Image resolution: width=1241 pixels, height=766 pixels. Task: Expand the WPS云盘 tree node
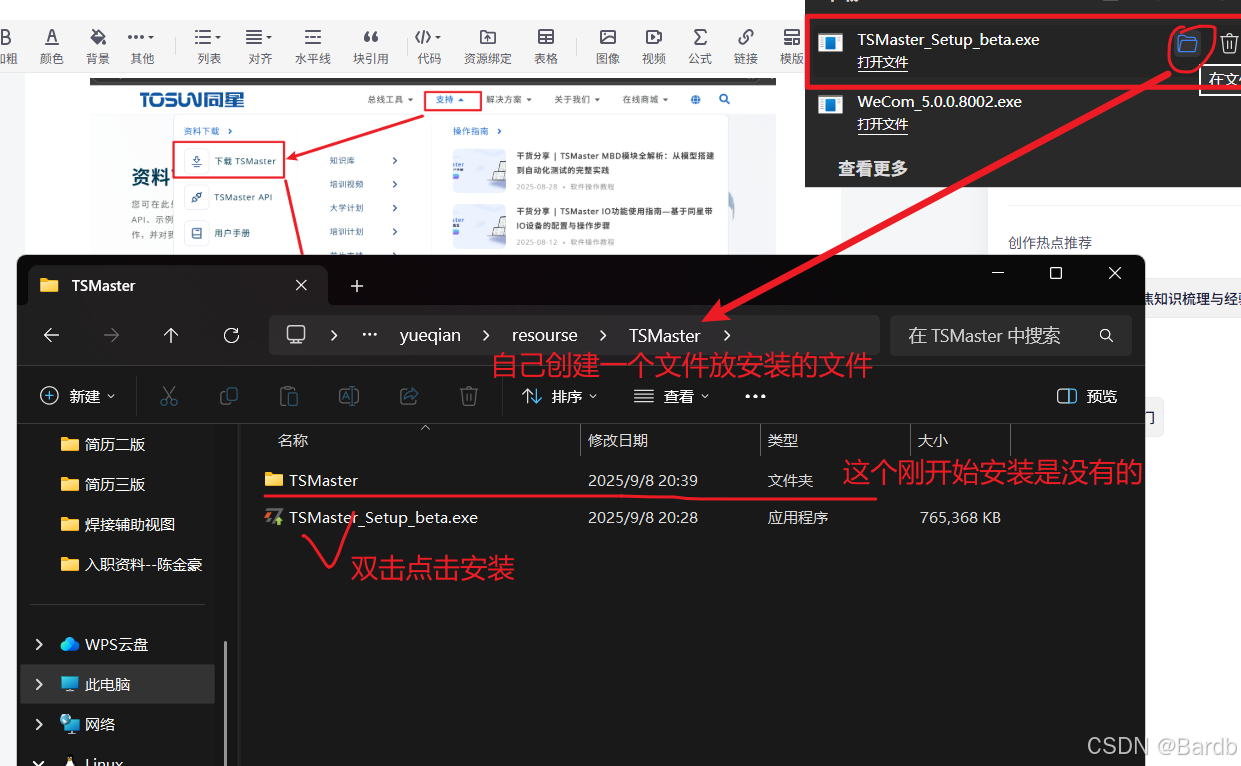click(x=39, y=644)
